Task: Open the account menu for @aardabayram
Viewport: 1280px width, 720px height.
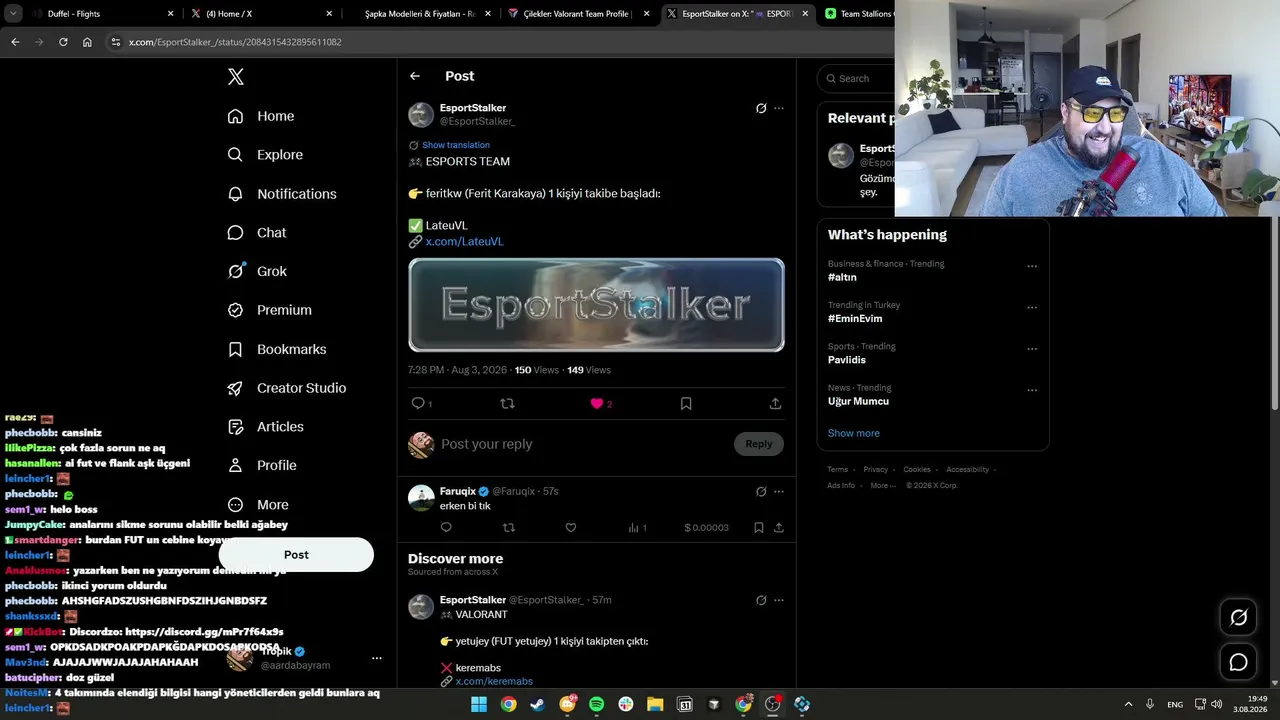Action: (x=377, y=658)
